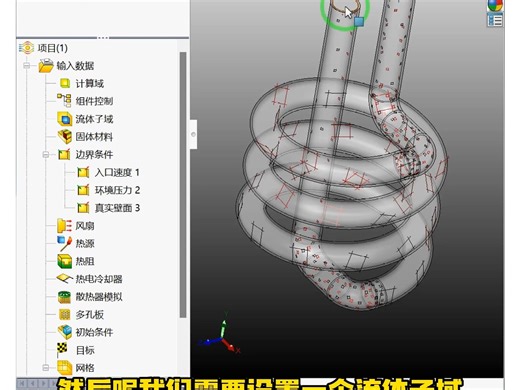Select the 目标 tree item
This screenshot has height=390, width=520.
[85, 350]
